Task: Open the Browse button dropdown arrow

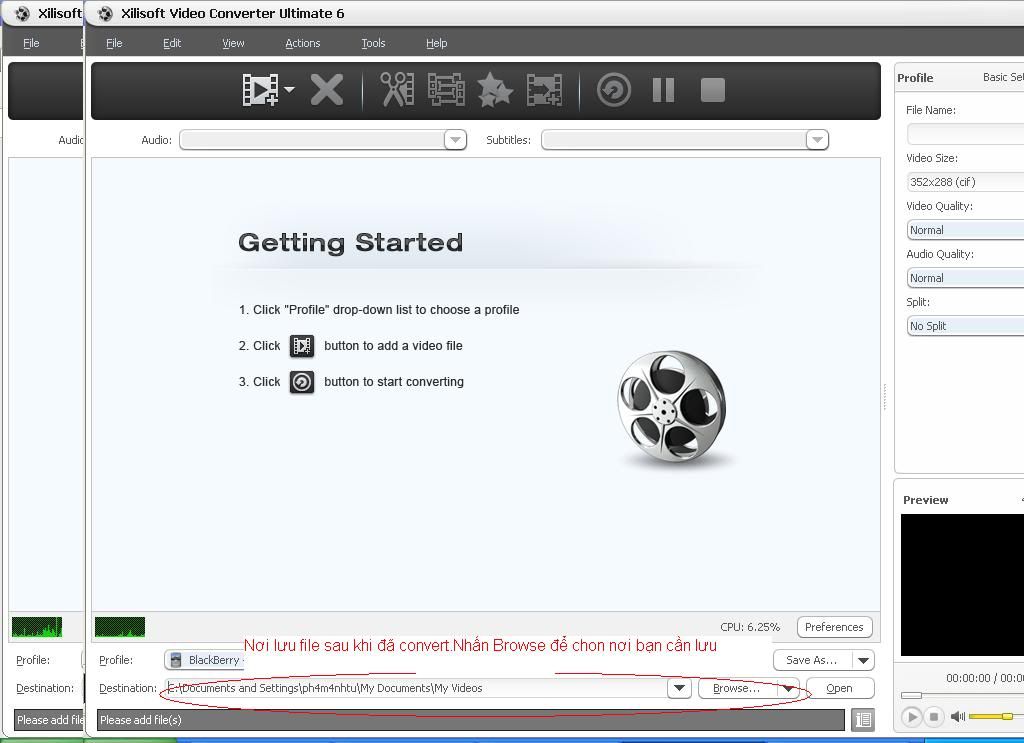Action: [x=788, y=688]
